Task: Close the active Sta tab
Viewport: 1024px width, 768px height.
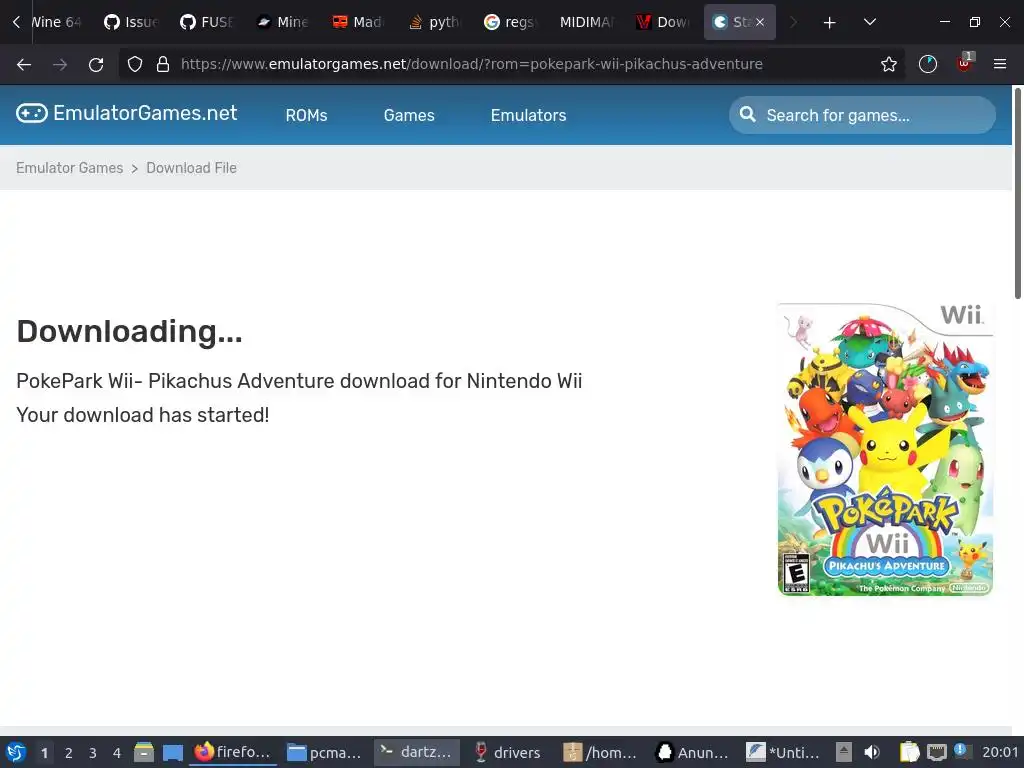Action: (760, 22)
